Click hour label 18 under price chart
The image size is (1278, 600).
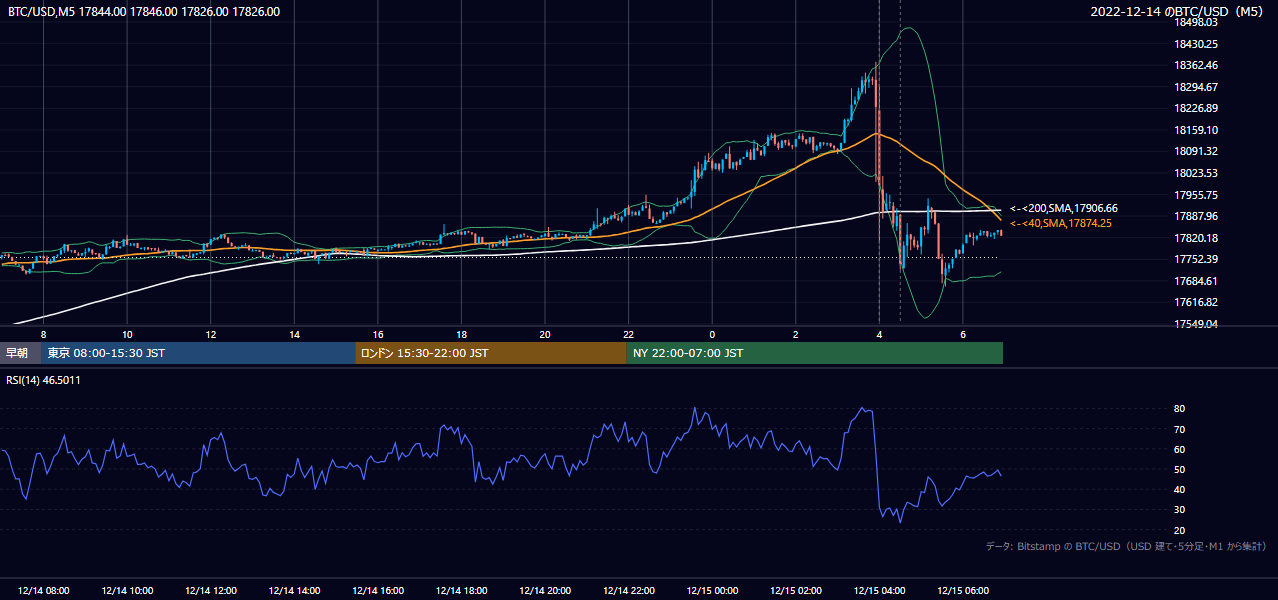click(461, 334)
